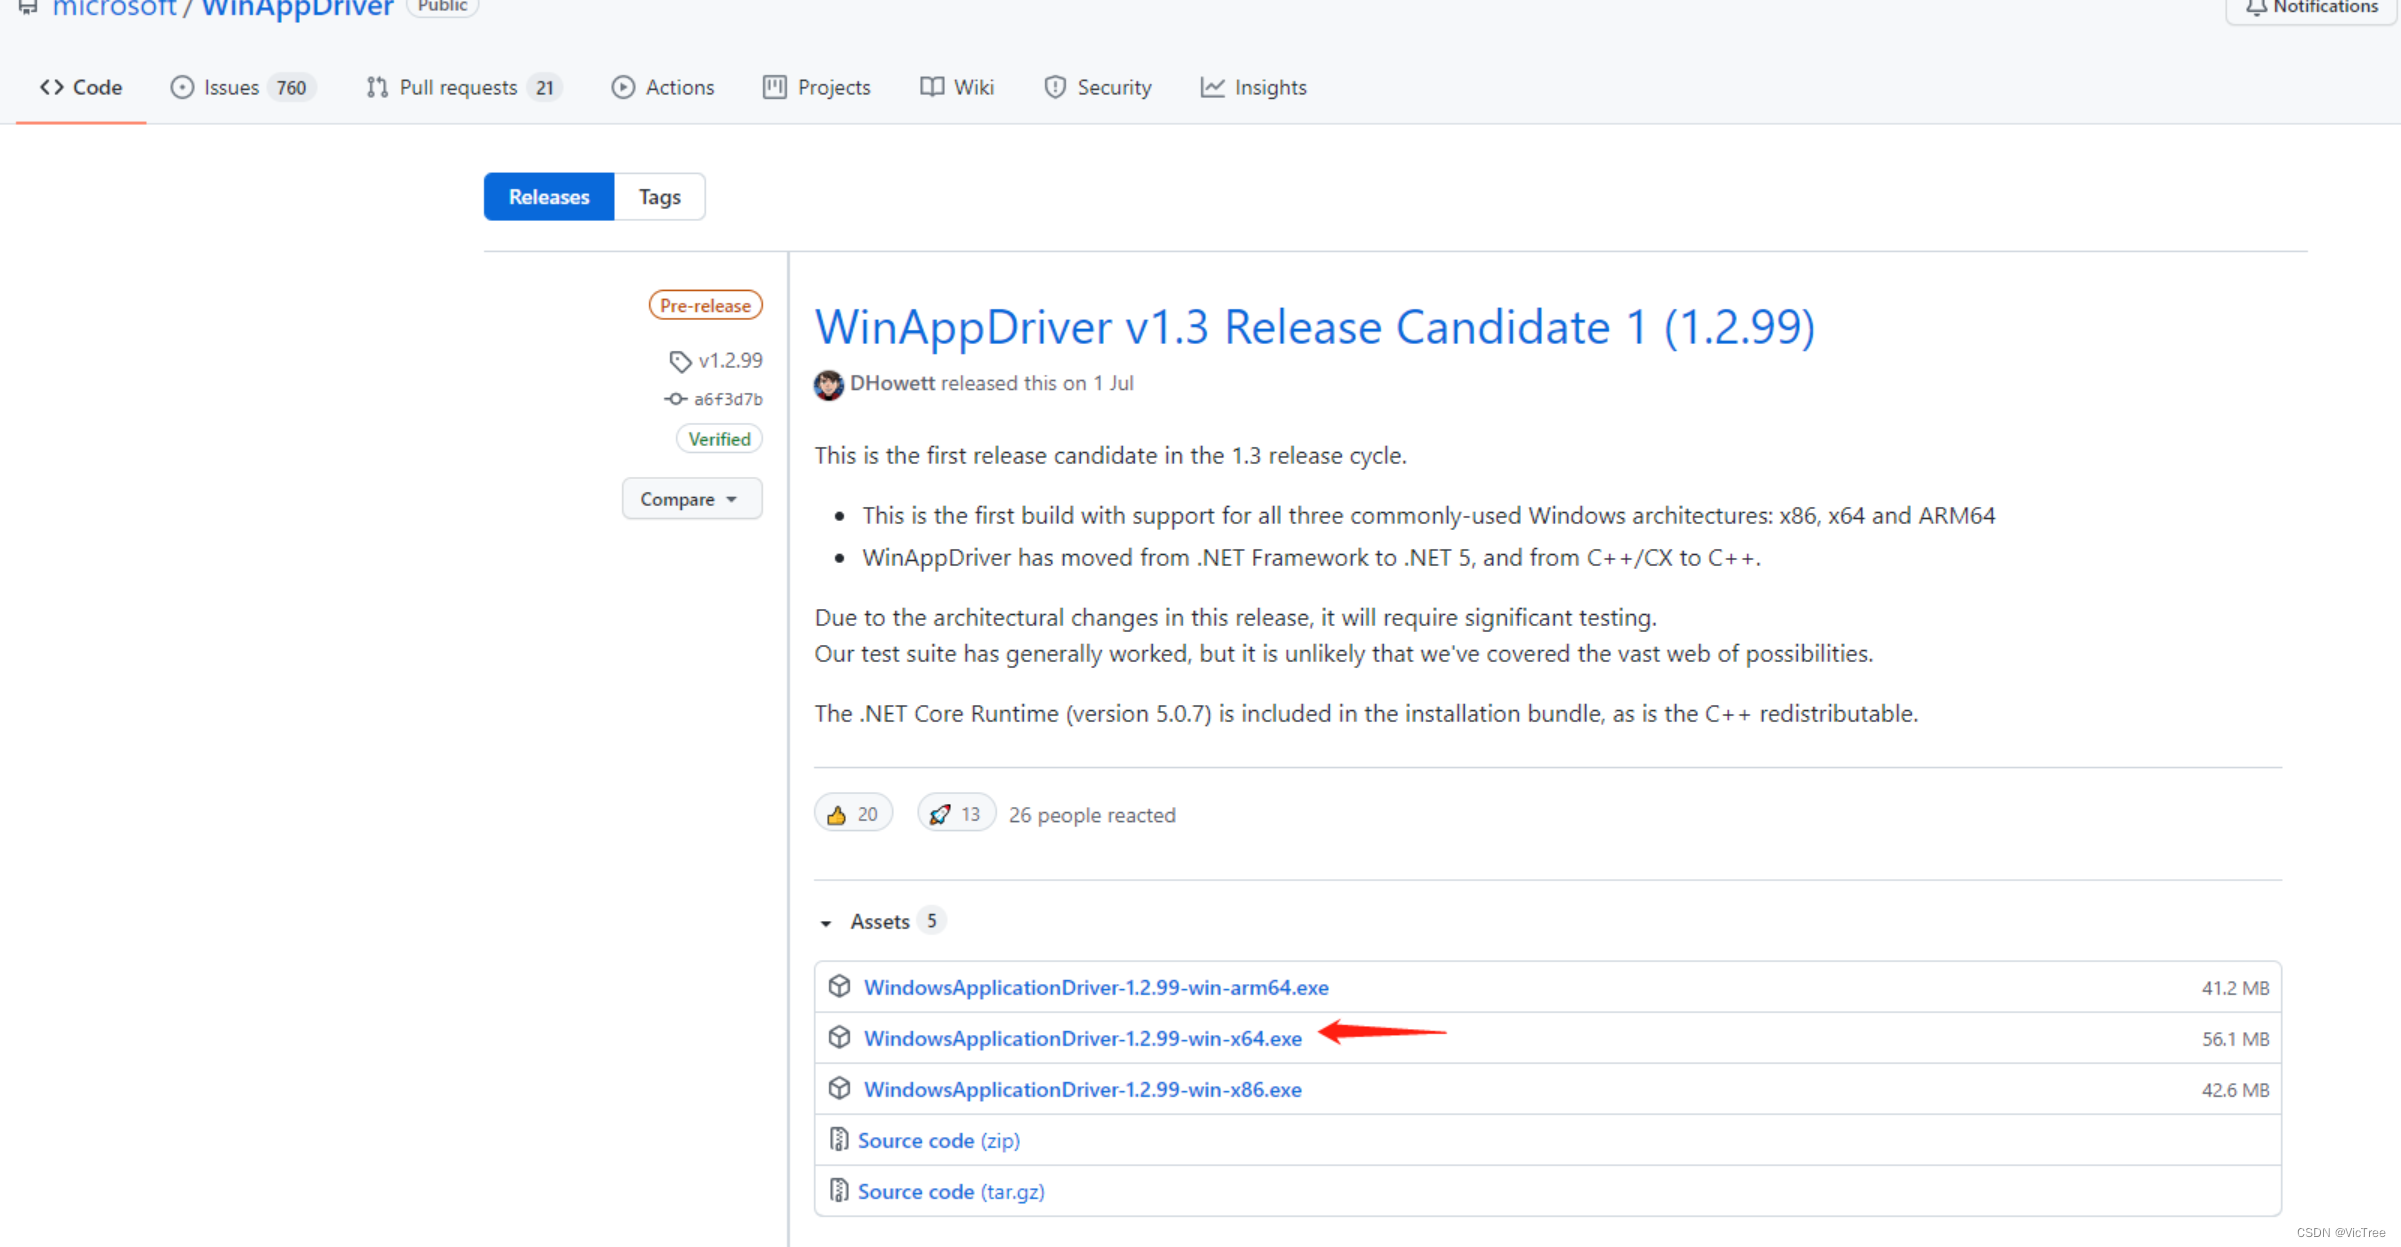
Task: Download Source code (tar.gz)
Action: pyautogui.click(x=951, y=1191)
